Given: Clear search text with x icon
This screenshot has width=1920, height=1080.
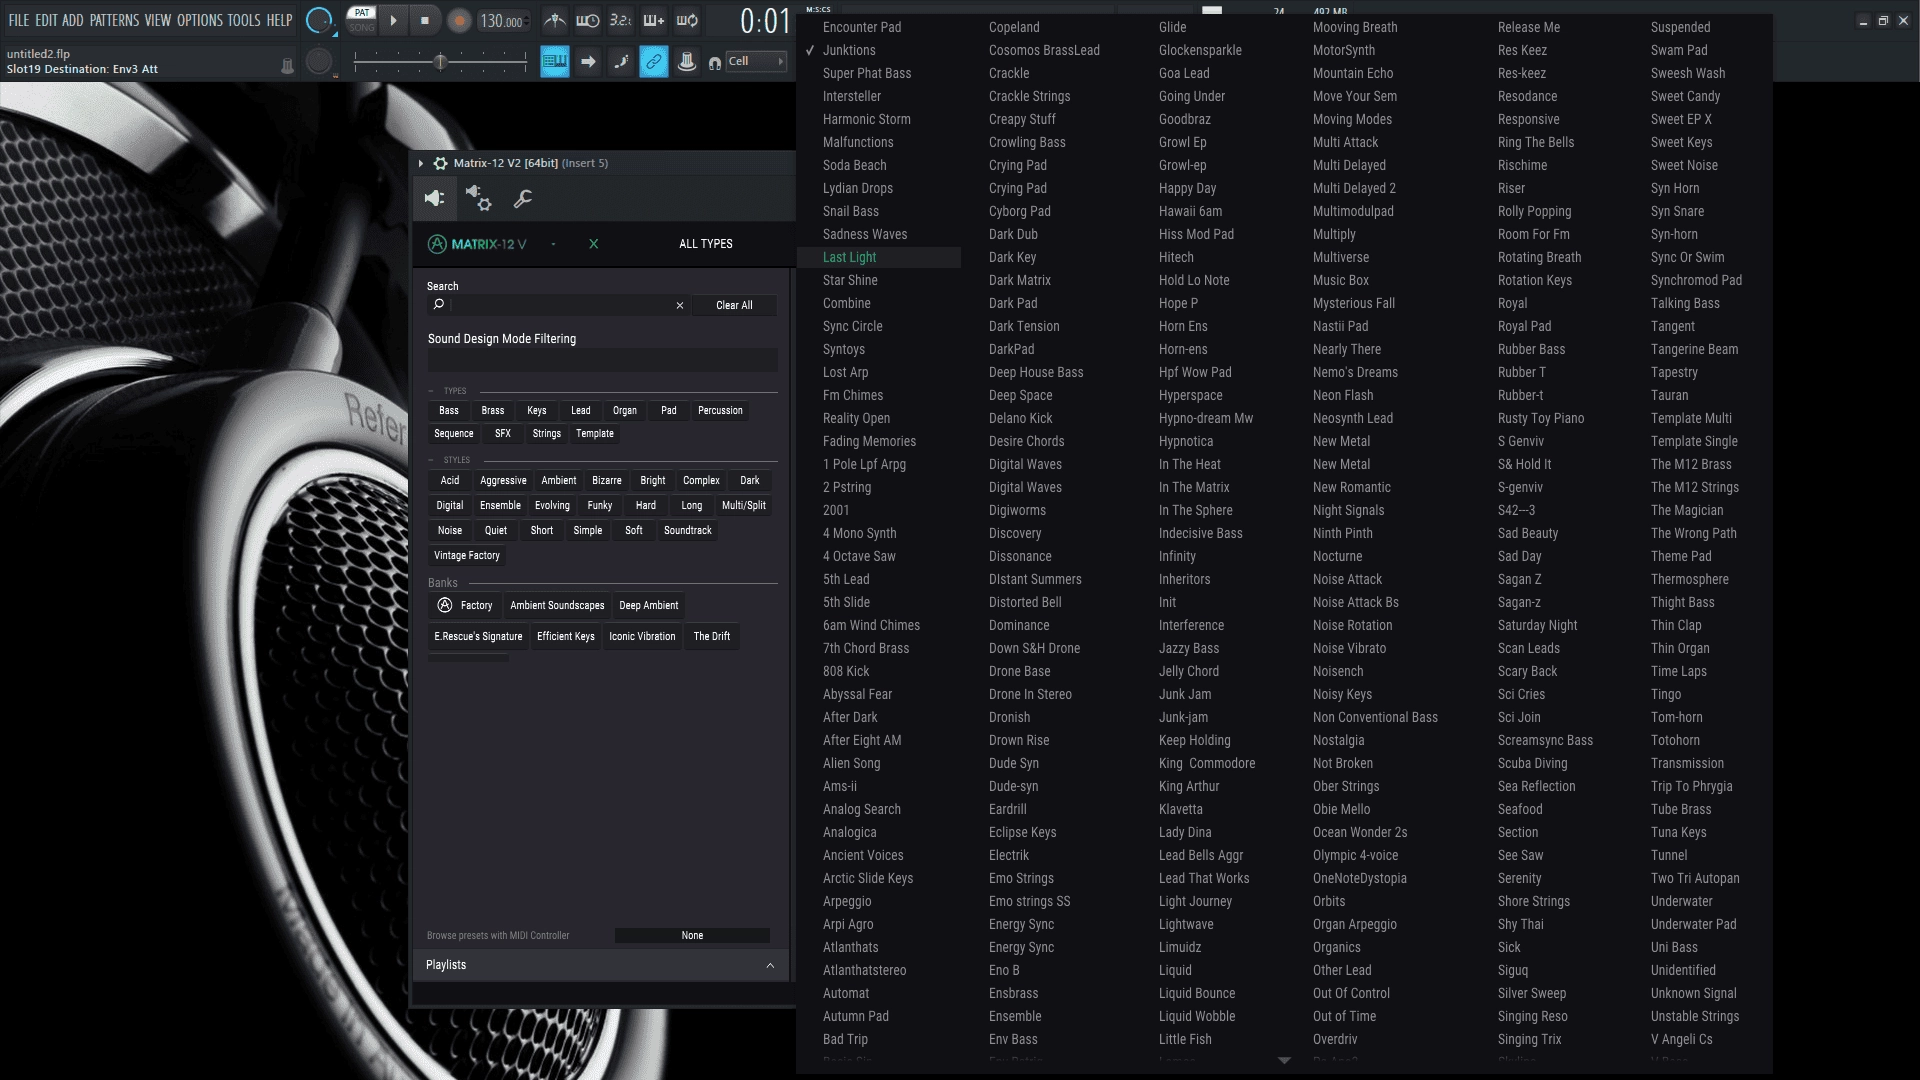Looking at the screenshot, I should [680, 305].
